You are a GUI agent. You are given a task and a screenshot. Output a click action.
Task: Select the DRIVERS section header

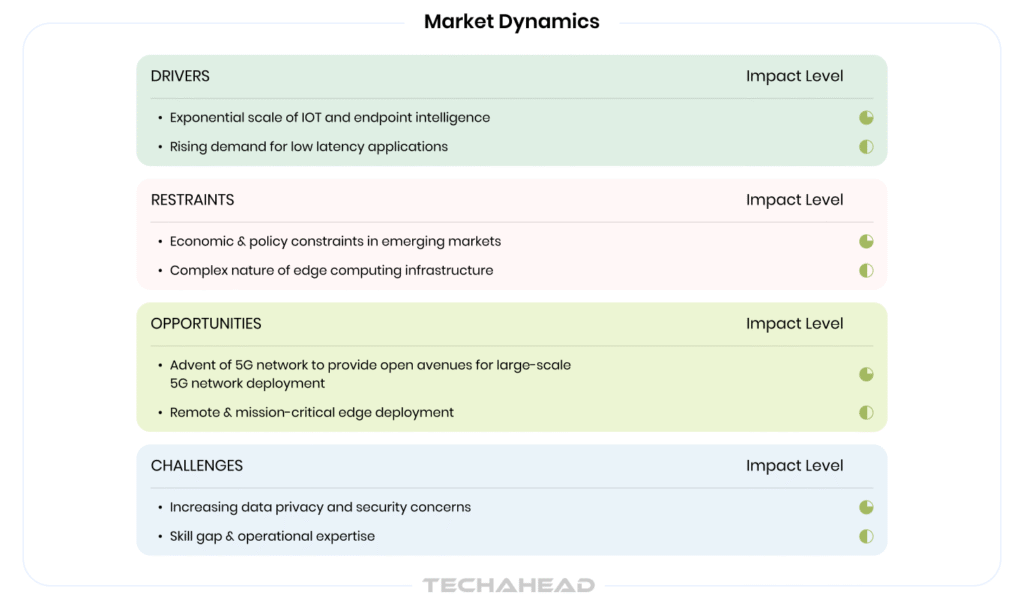tap(180, 77)
